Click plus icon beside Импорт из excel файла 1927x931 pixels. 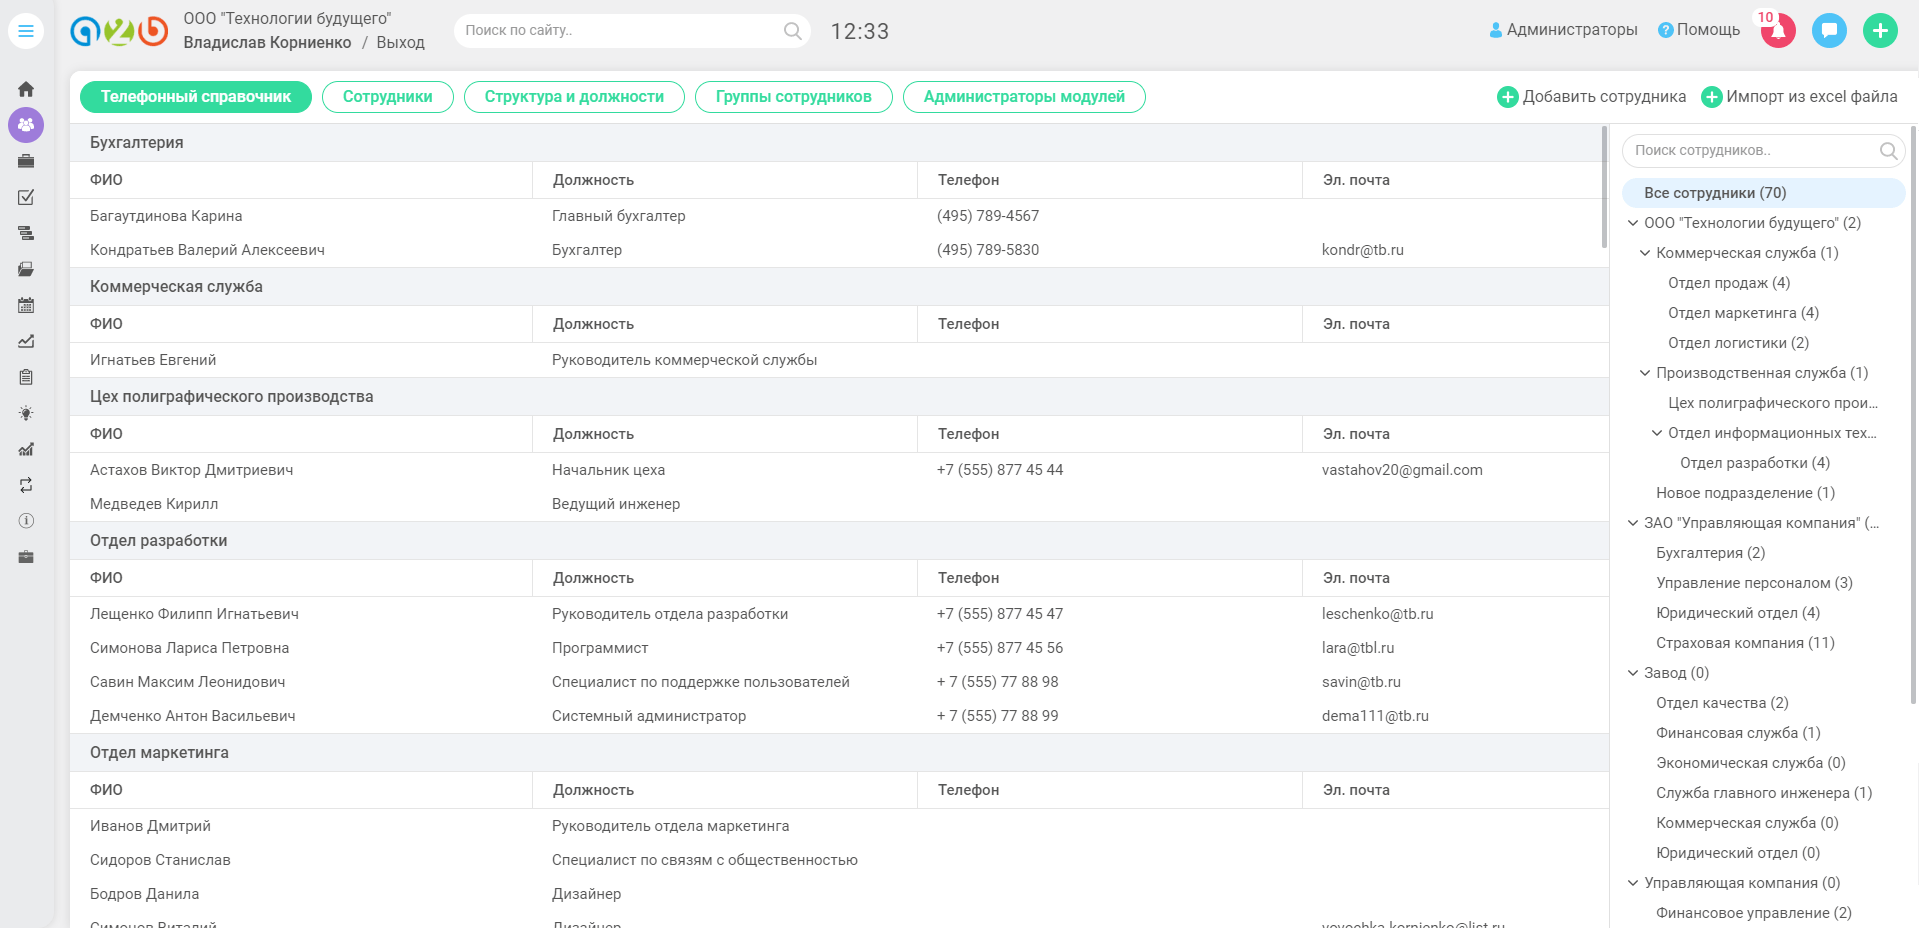[x=1712, y=97]
